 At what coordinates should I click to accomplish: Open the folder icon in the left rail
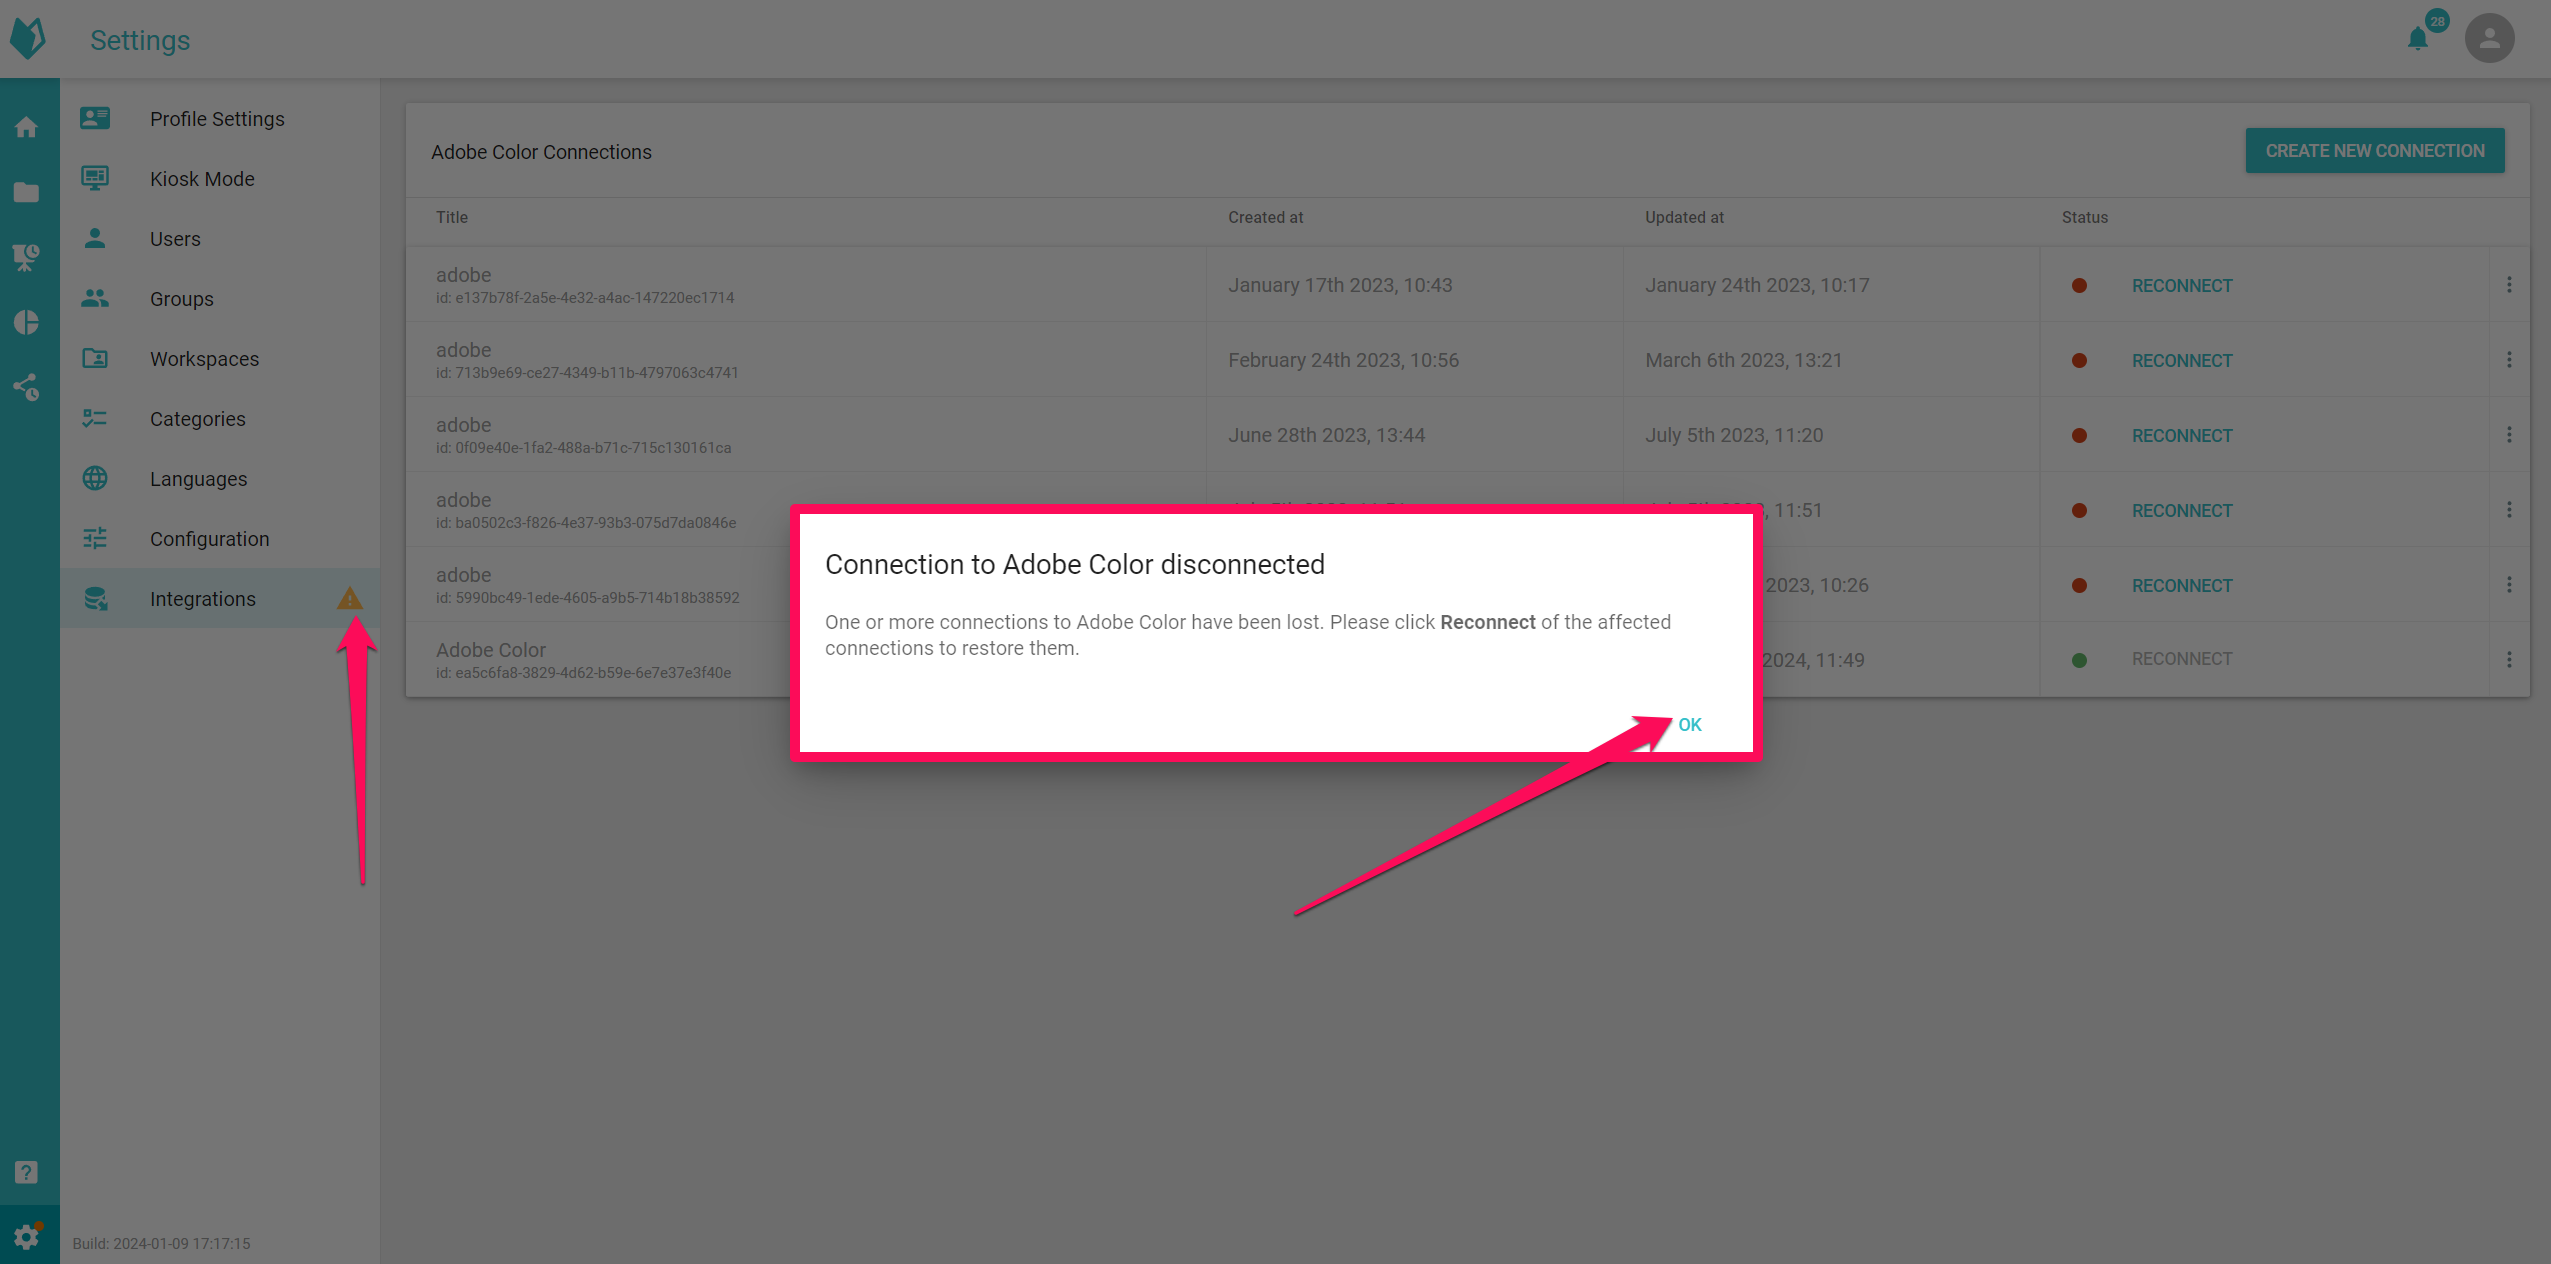pos(27,193)
